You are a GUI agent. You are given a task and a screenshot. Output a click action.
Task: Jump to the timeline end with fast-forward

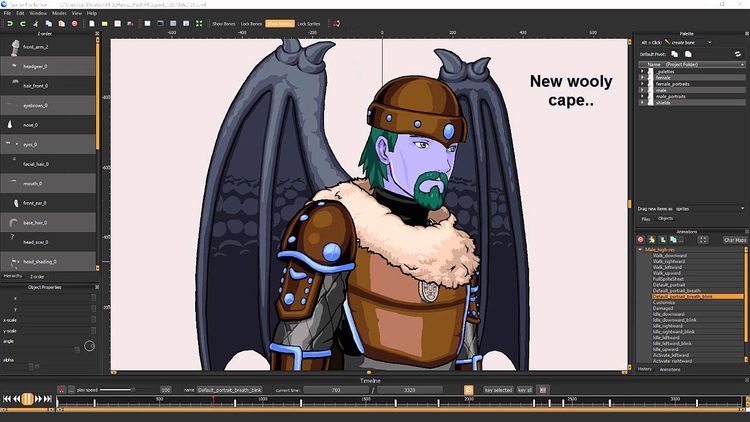48,399
